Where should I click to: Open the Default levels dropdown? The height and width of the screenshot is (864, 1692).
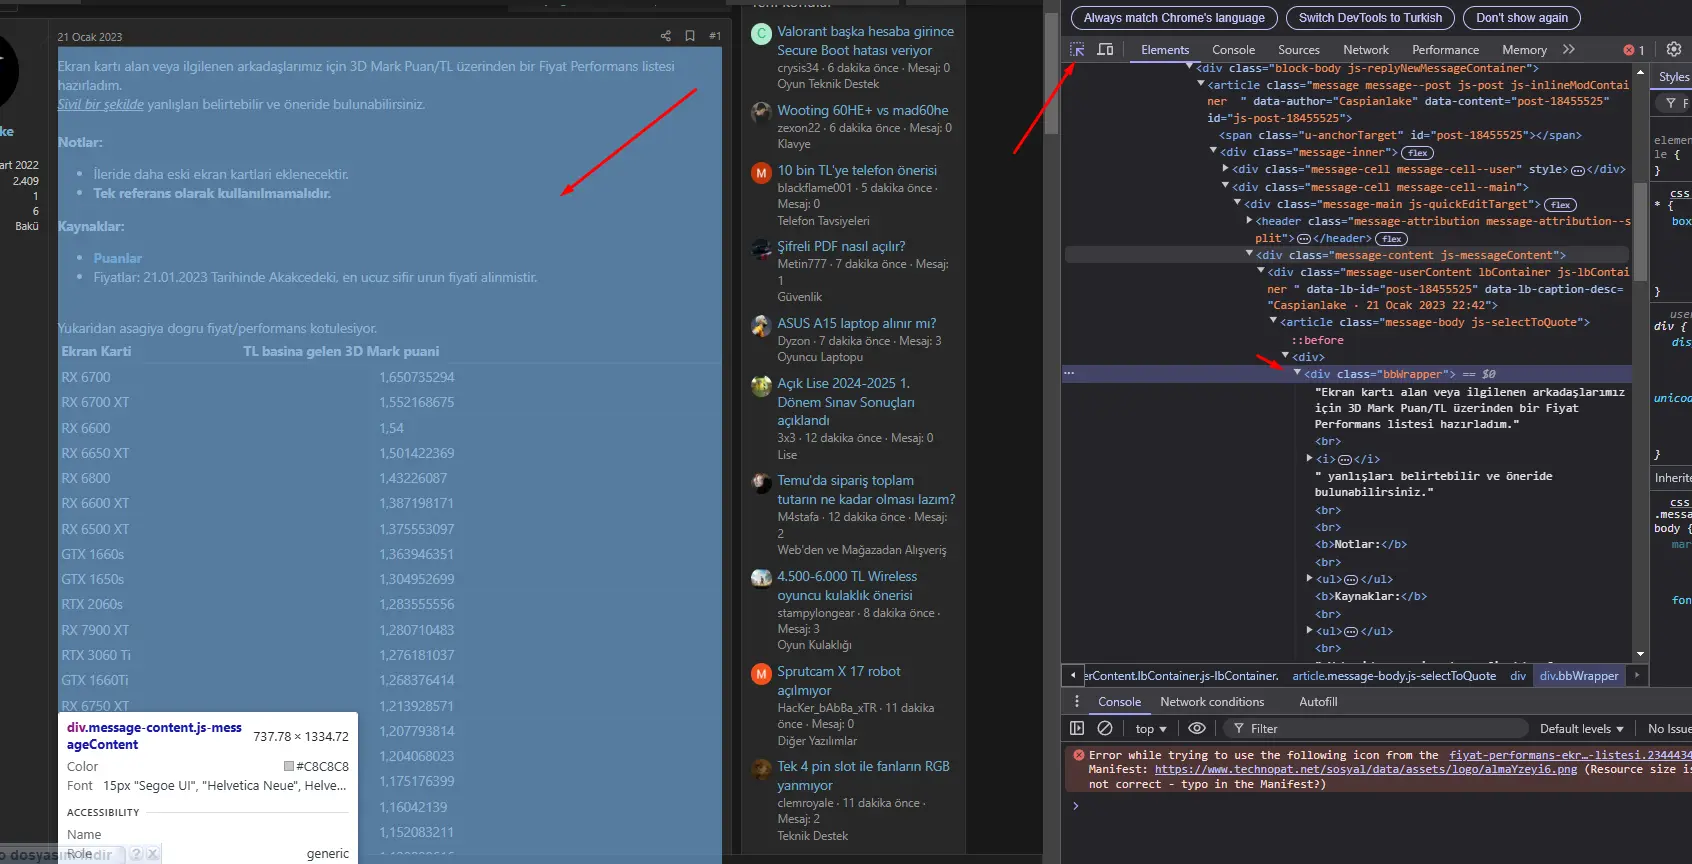(1581, 729)
